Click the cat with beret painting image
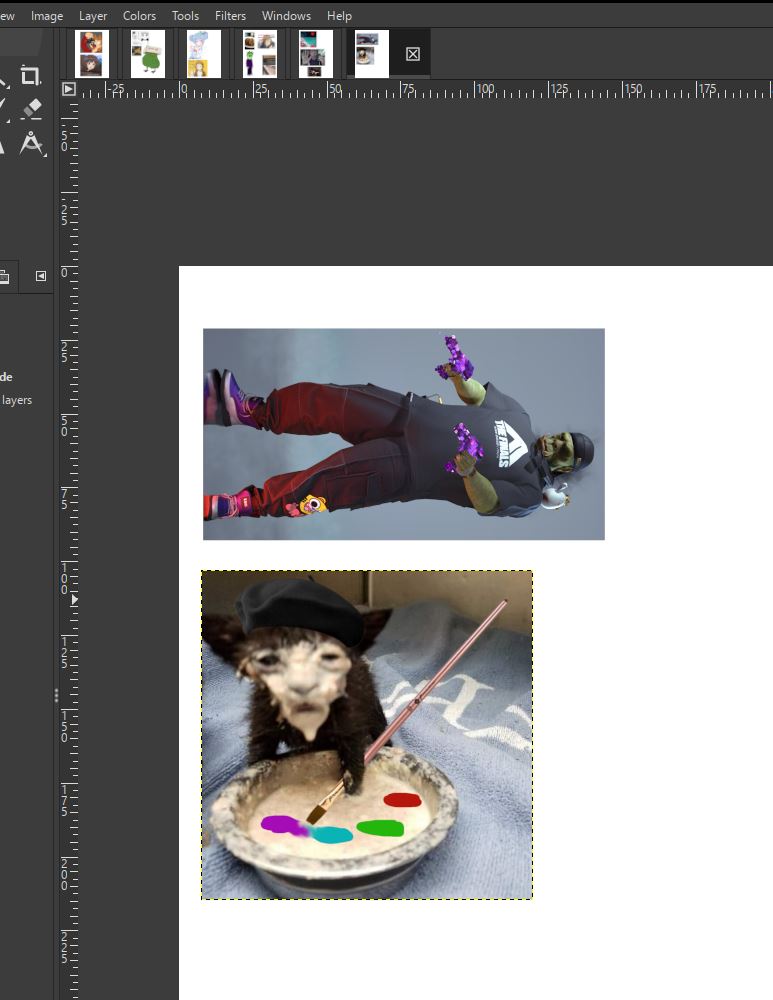 367,735
